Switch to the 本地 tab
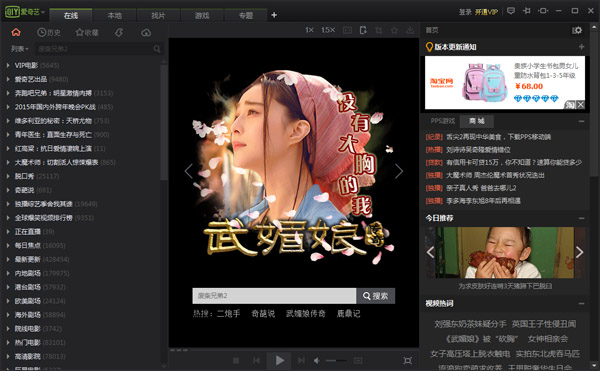The height and width of the screenshot is (371, 600). [x=114, y=15]
